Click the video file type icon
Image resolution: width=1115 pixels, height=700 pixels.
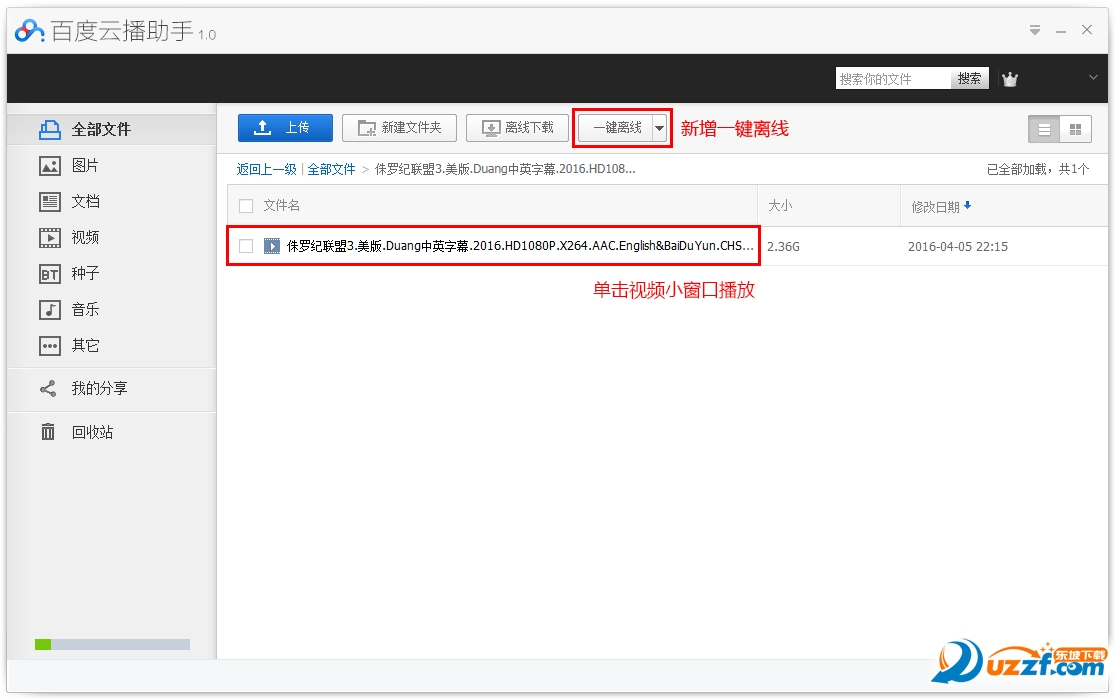(272, 246)
